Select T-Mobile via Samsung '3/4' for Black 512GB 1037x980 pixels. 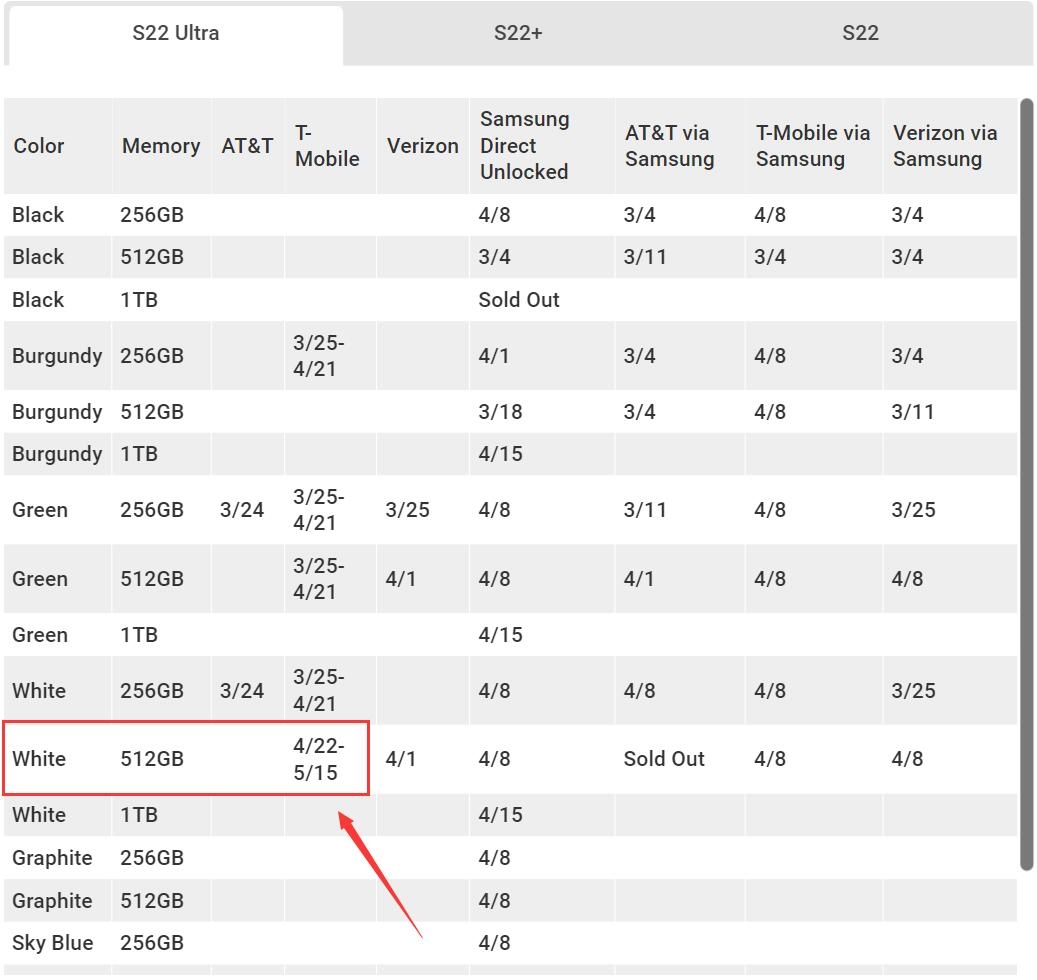click(x=770, y=257)
